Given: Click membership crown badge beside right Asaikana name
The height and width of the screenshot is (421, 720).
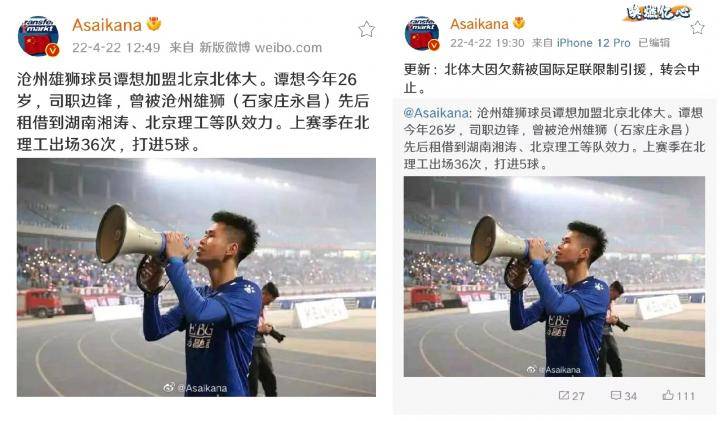Looking at the screenshot, I should (x=519, y=23).
